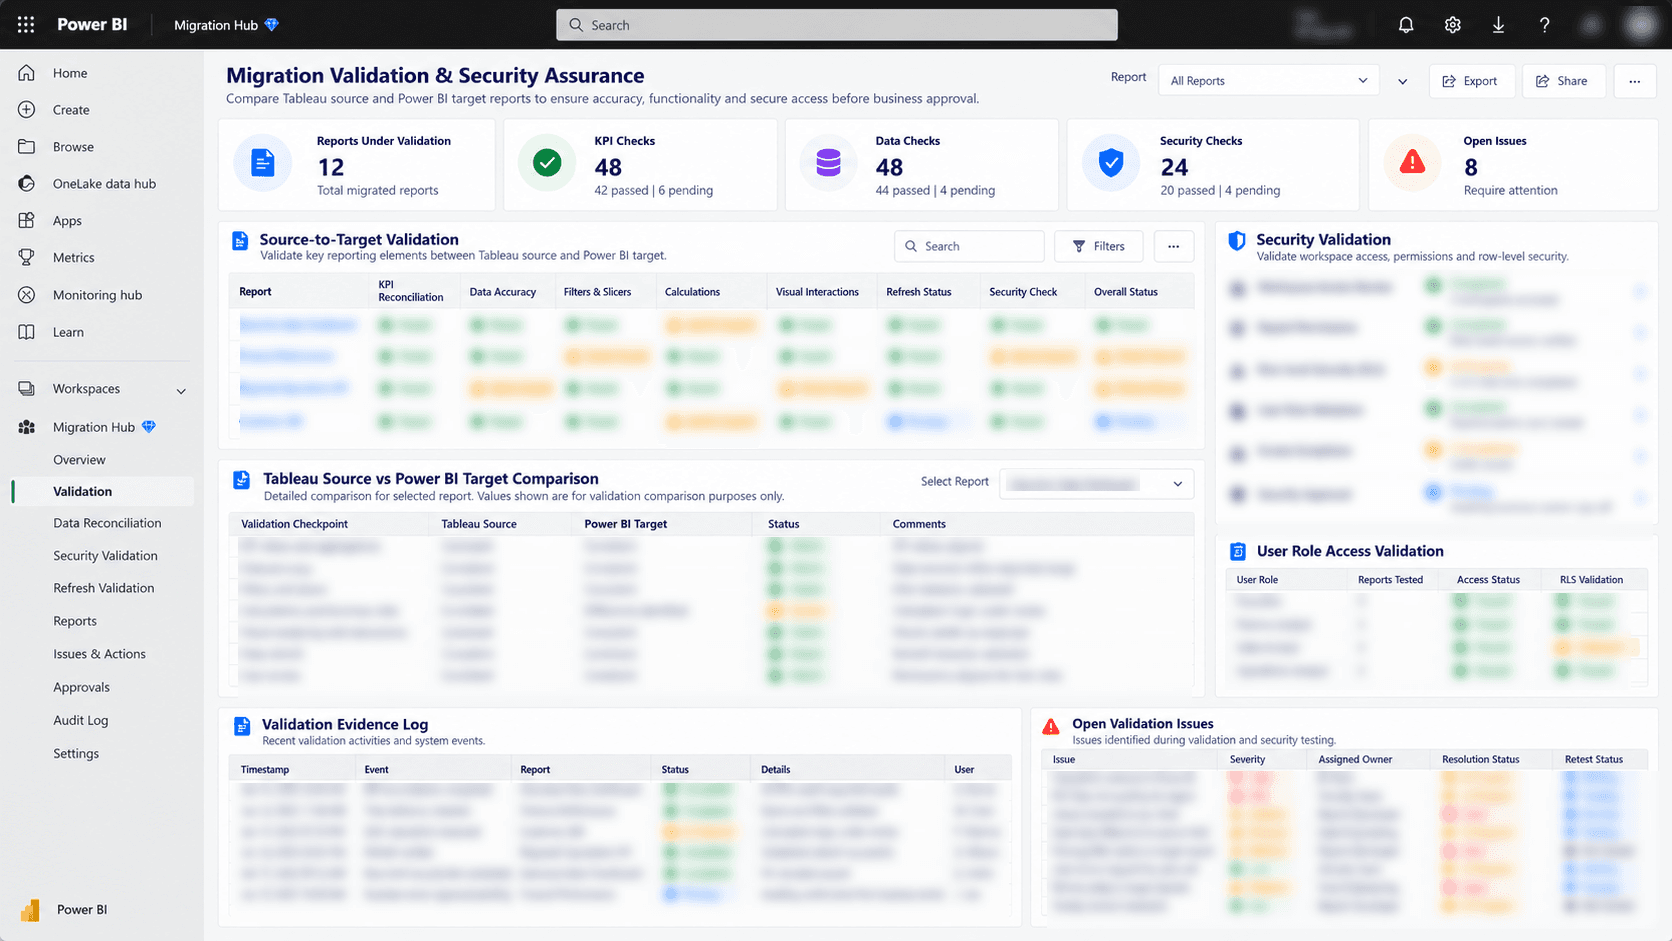Open the All Reports dropdown
Viewport: 1672px width, 941px height.
point(1268,81)
